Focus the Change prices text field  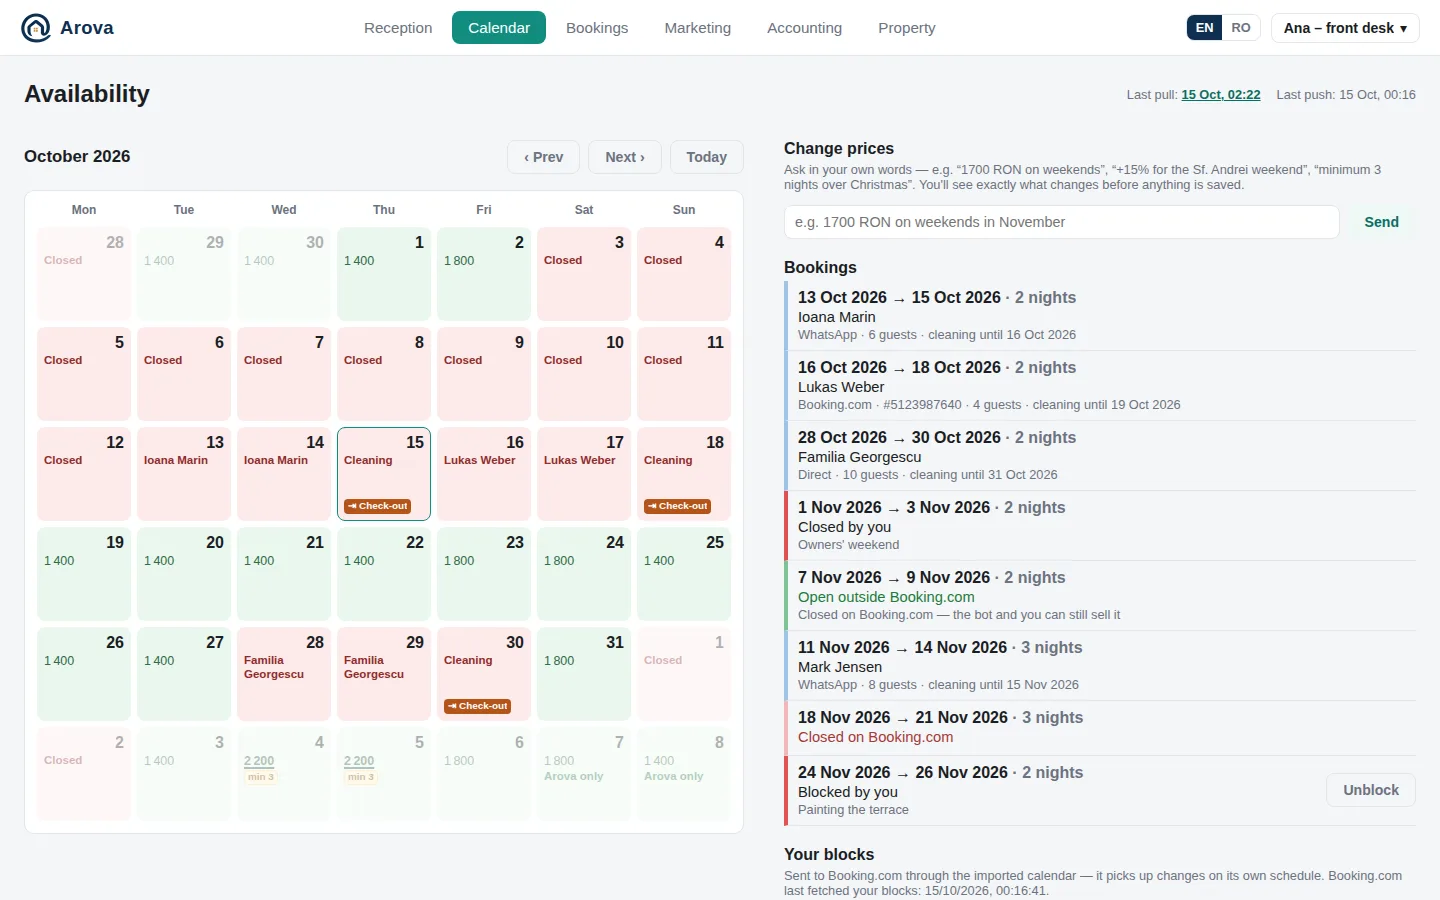(1061, 222)
